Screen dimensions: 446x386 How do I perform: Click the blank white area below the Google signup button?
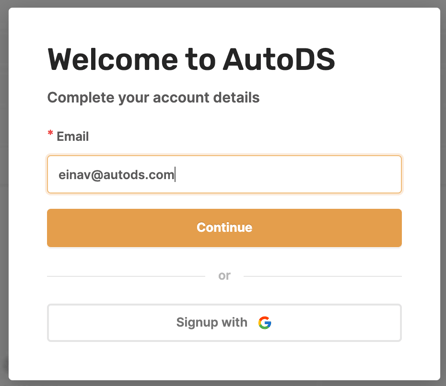click(224, 361)
